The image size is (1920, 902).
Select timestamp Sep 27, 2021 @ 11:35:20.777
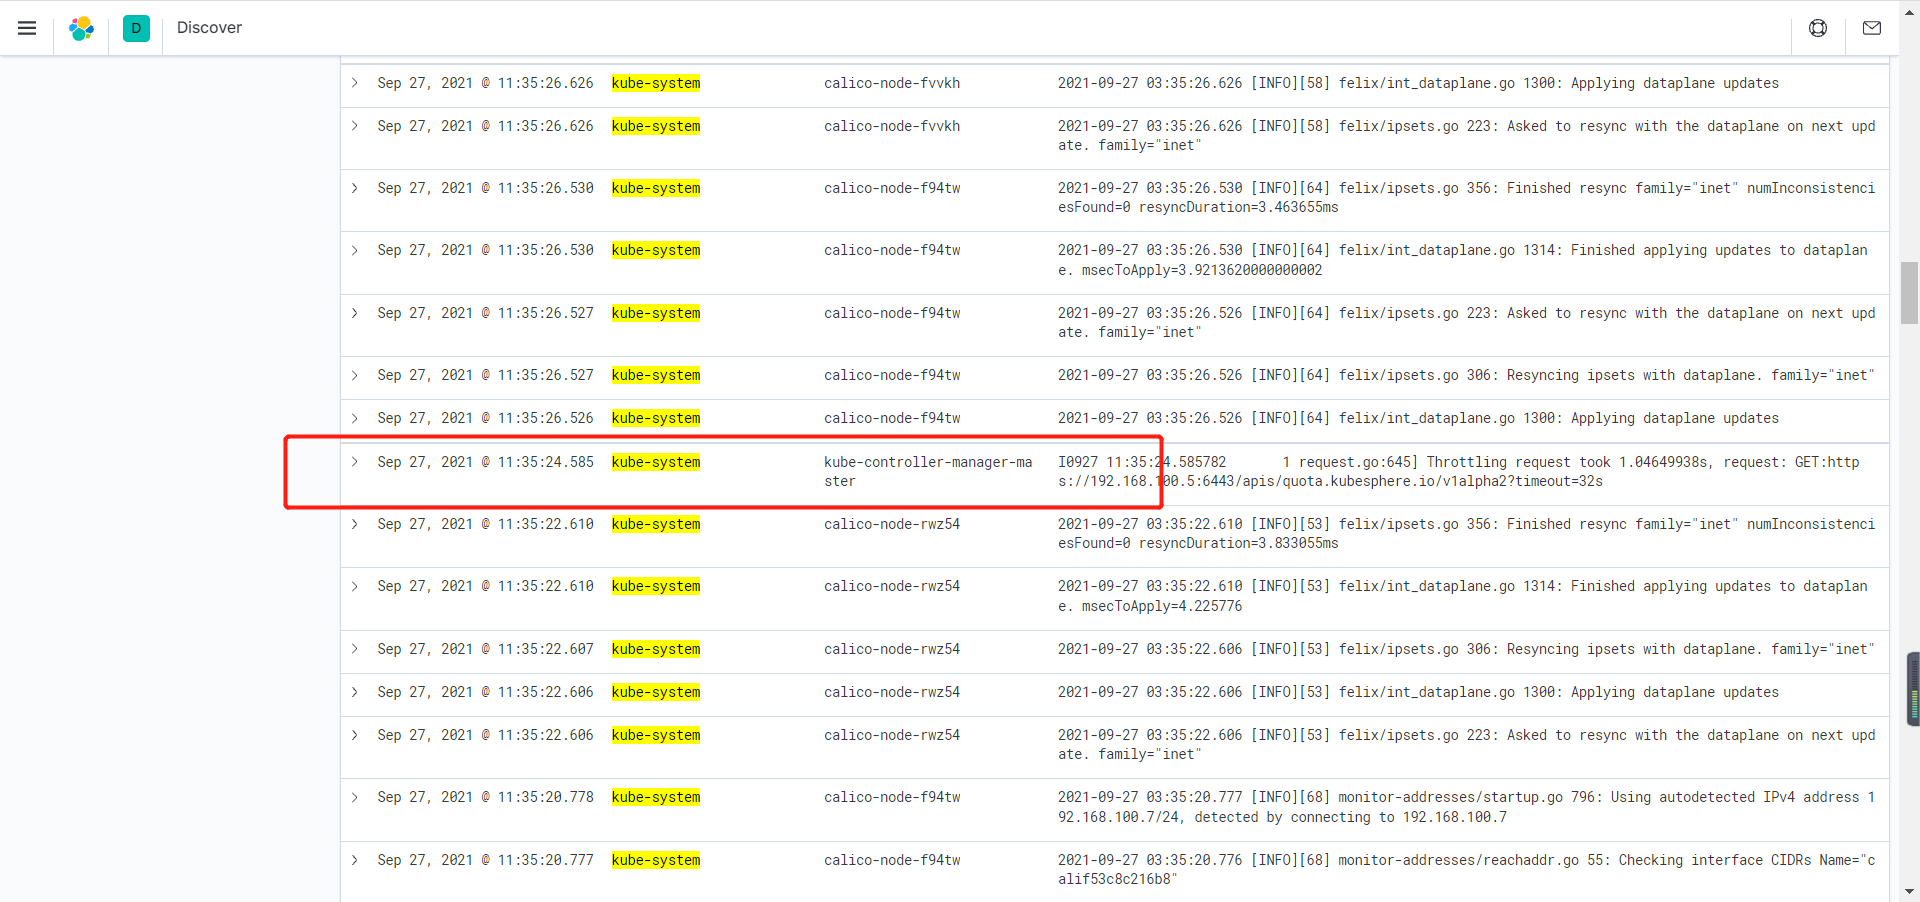[485, 860]
